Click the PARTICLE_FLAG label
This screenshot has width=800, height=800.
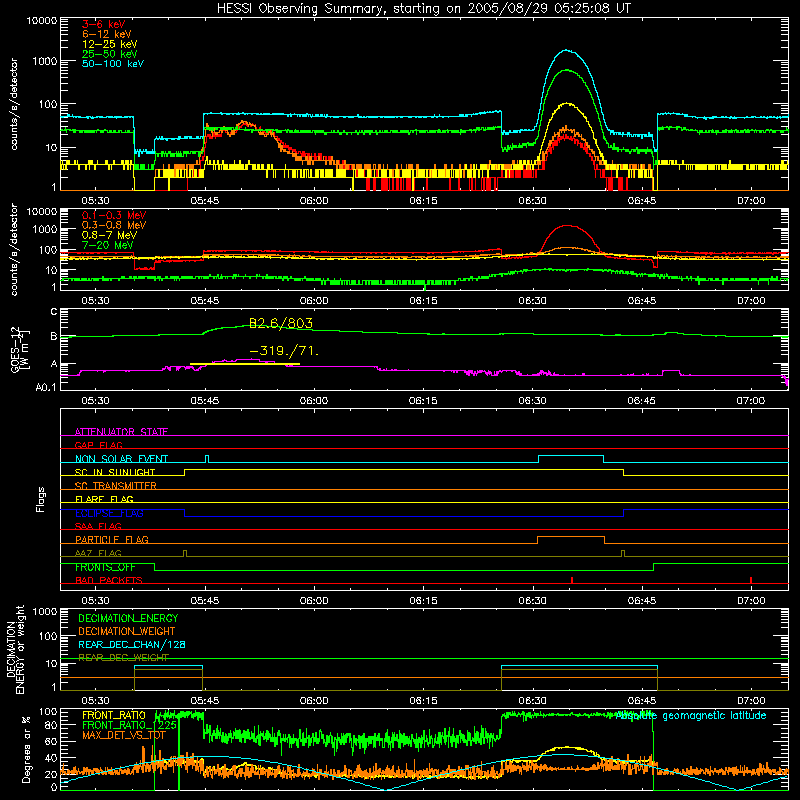click(112, 539)
